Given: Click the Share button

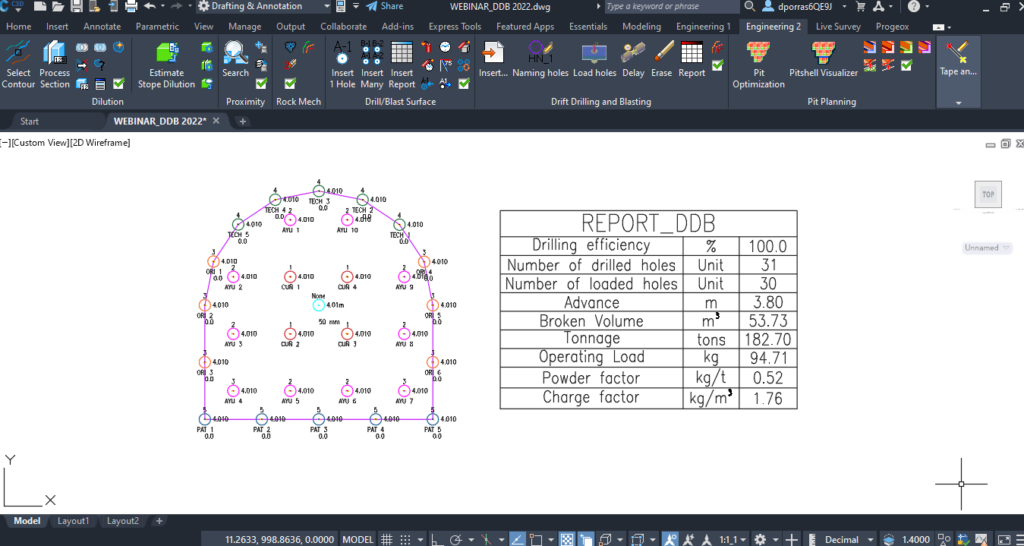Looking at the screenshot, I should 384,7.
